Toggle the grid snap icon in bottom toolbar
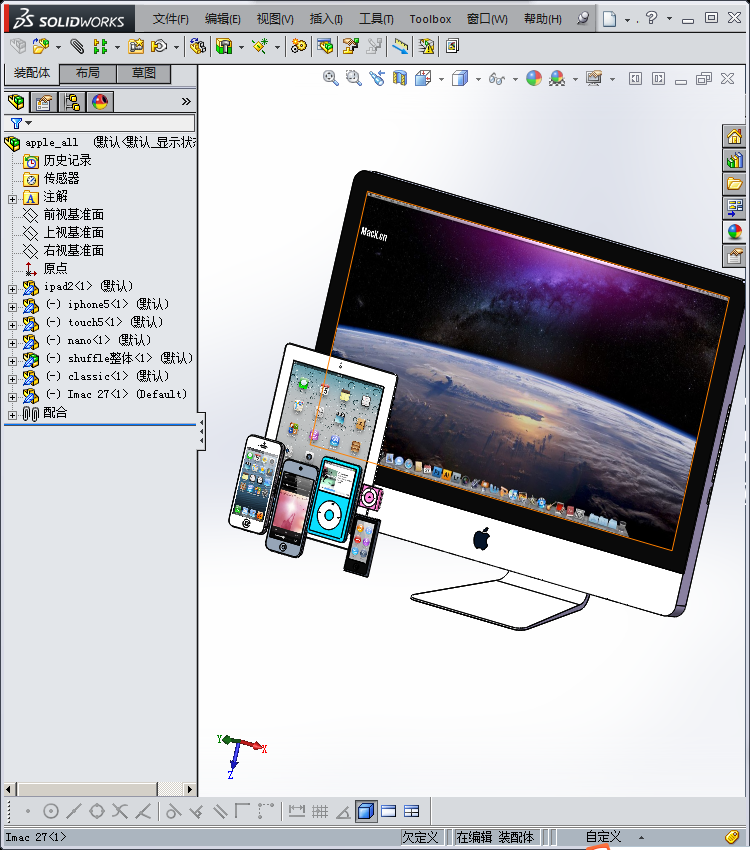750x850 pixels. click(x=320, y=812)
